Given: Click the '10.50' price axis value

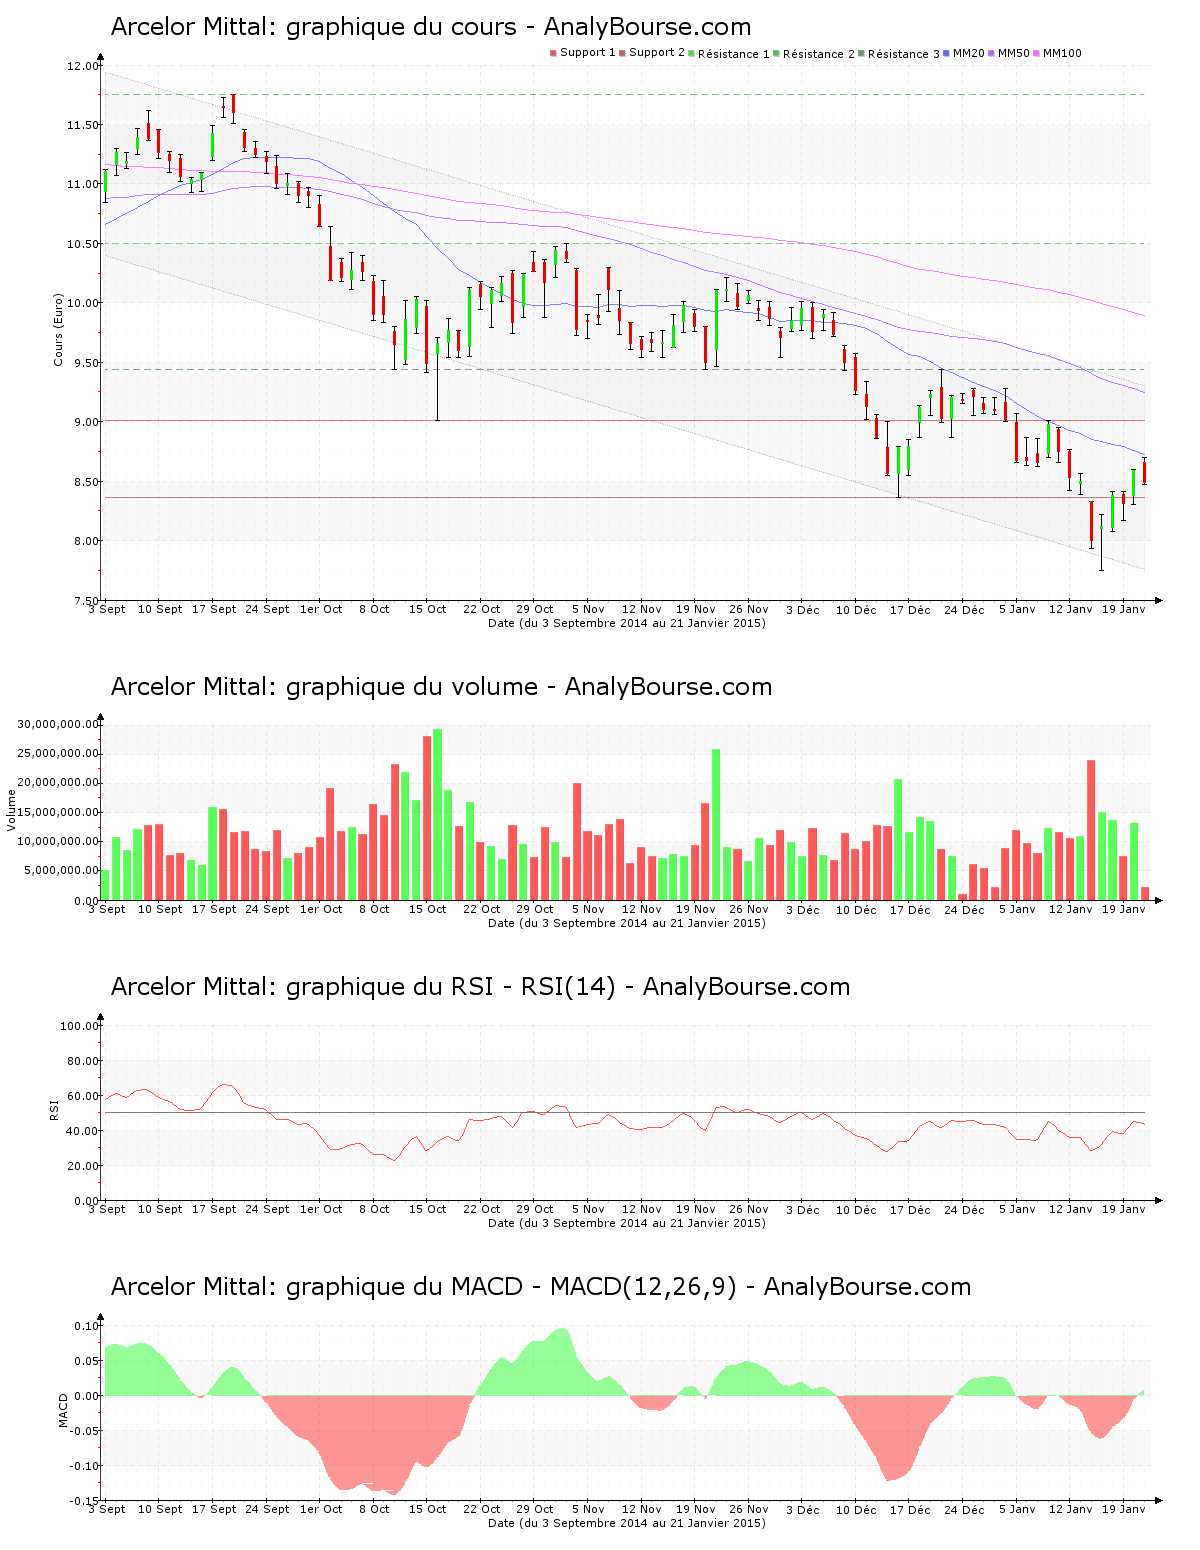Looking at the screenshot, I should pyautogui.click(x=83, y=244).
